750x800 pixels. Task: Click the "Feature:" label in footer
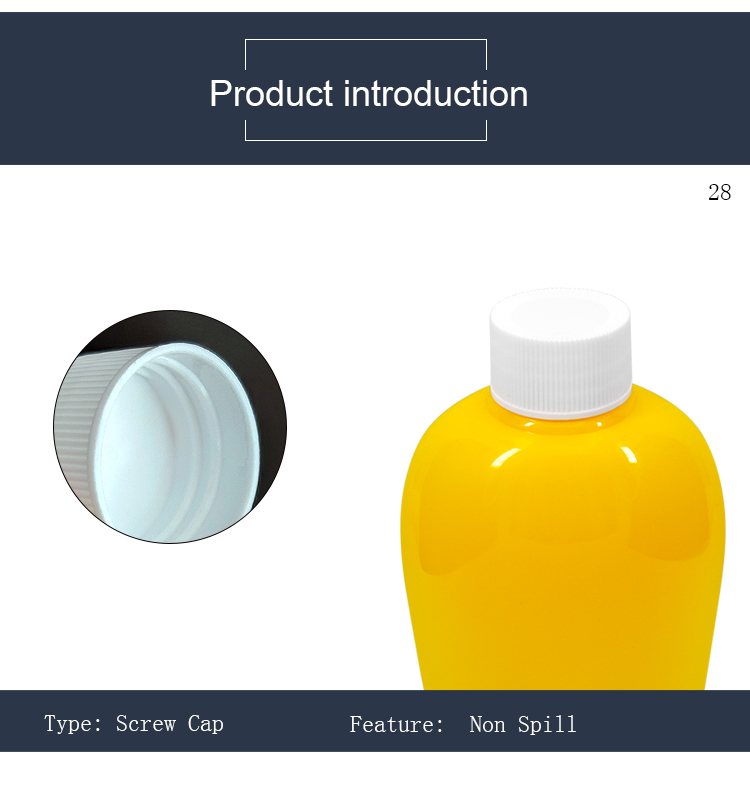point(396,724)
